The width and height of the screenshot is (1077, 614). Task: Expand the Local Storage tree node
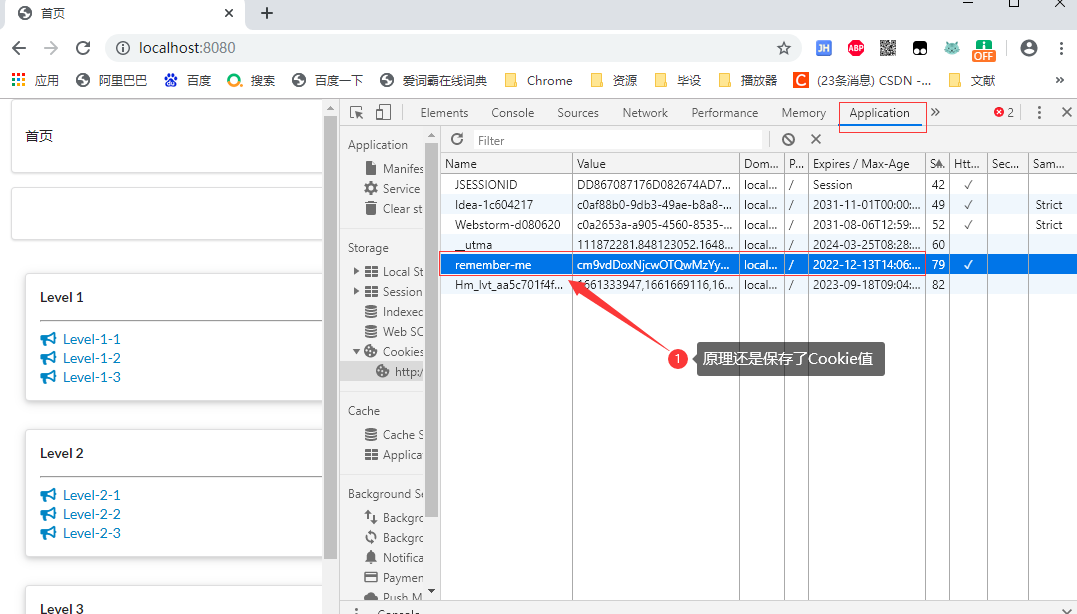[x=357, y=272]
